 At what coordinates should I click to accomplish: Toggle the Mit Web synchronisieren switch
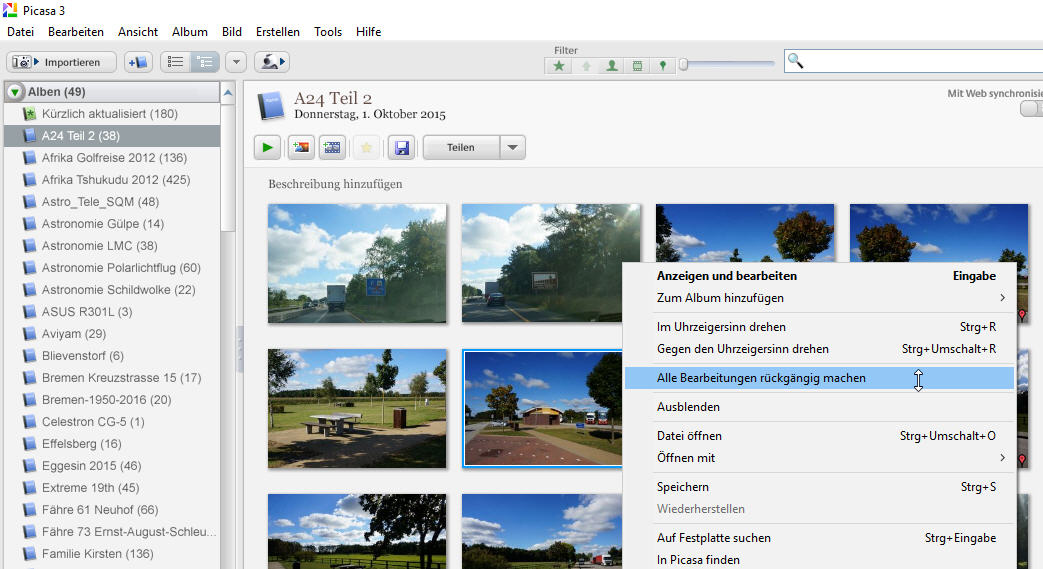(x=1031, y=109)
